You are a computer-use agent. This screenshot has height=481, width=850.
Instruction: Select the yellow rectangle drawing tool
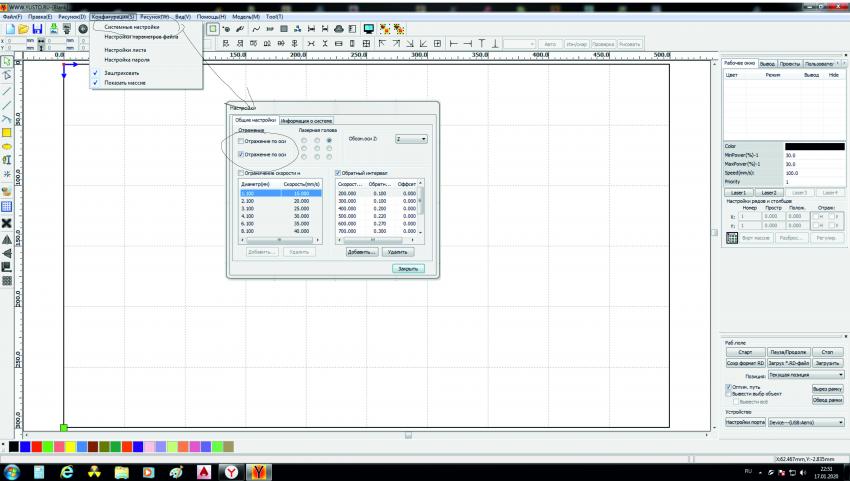7,132
